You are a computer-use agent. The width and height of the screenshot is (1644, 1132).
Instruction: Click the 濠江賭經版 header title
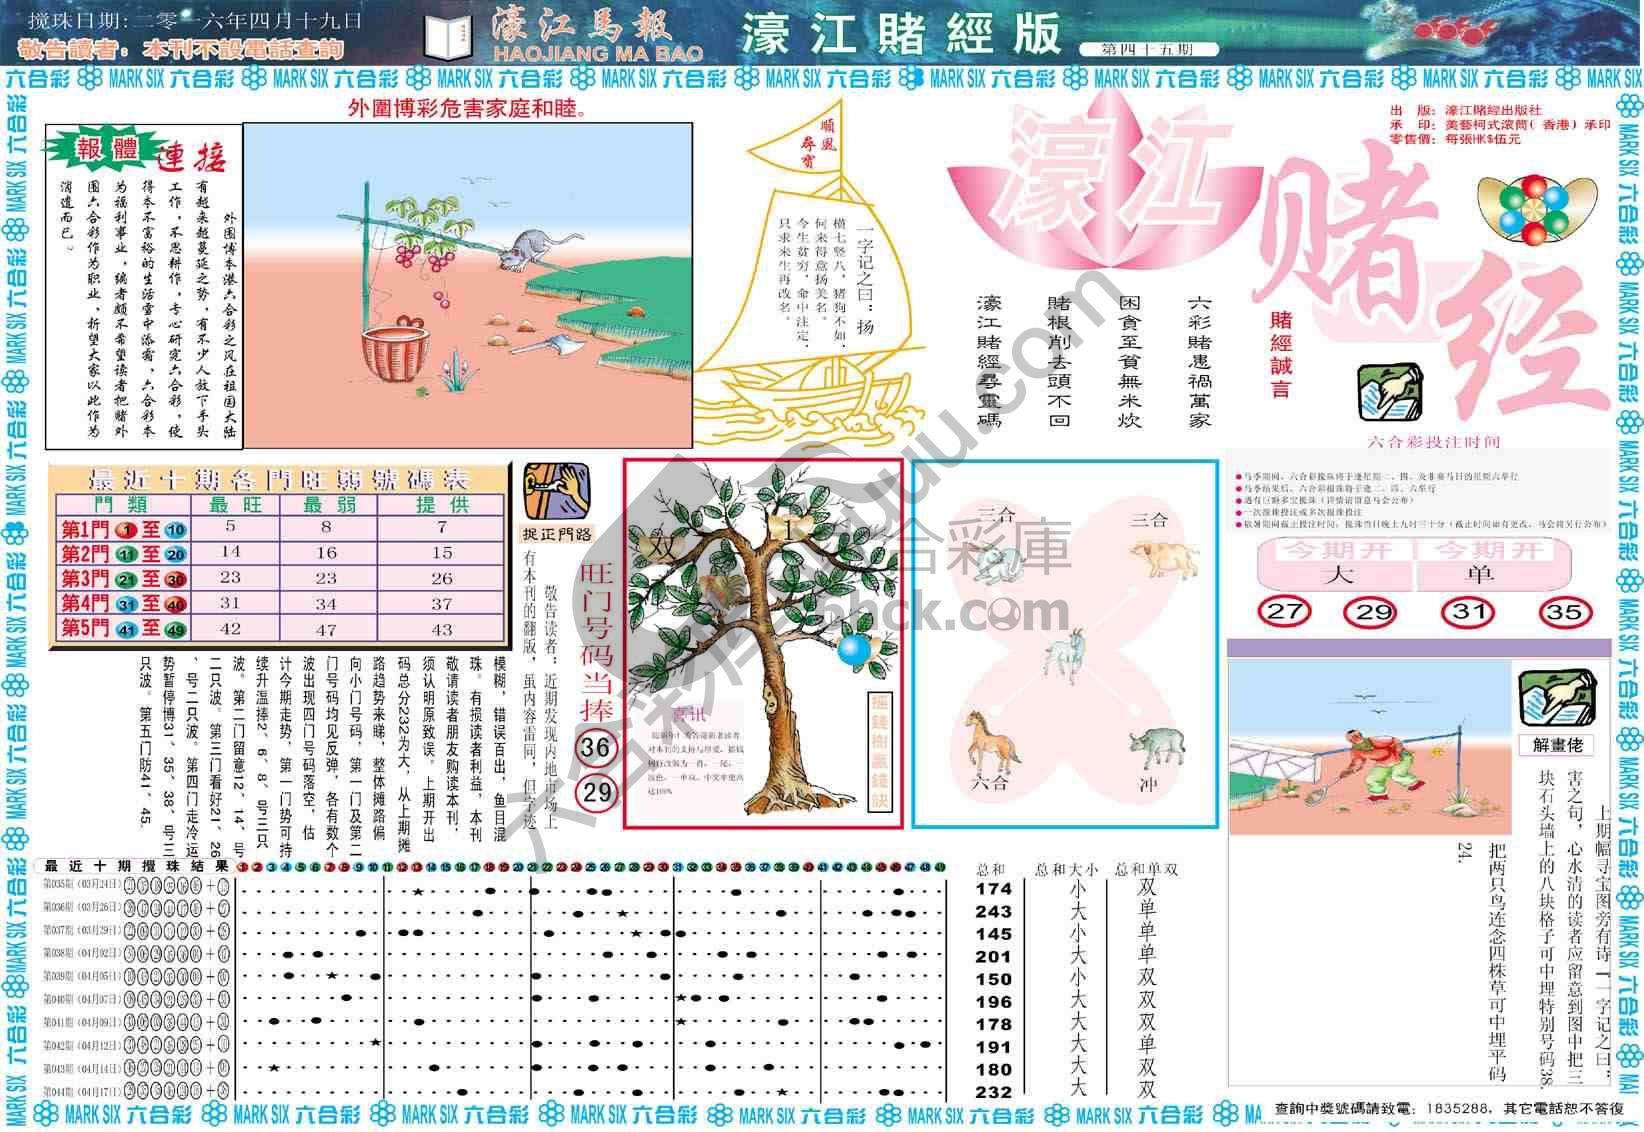click(900, 34)
